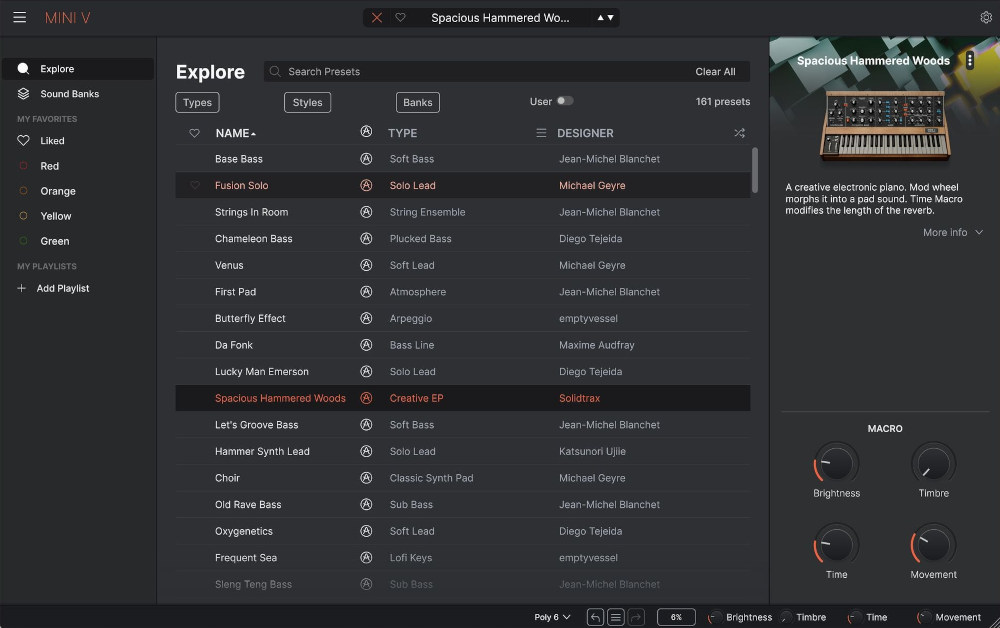This screenshot has height=628, width=1000.
Task: Expand More Info on the preset description
Action: tap(951, 232)
